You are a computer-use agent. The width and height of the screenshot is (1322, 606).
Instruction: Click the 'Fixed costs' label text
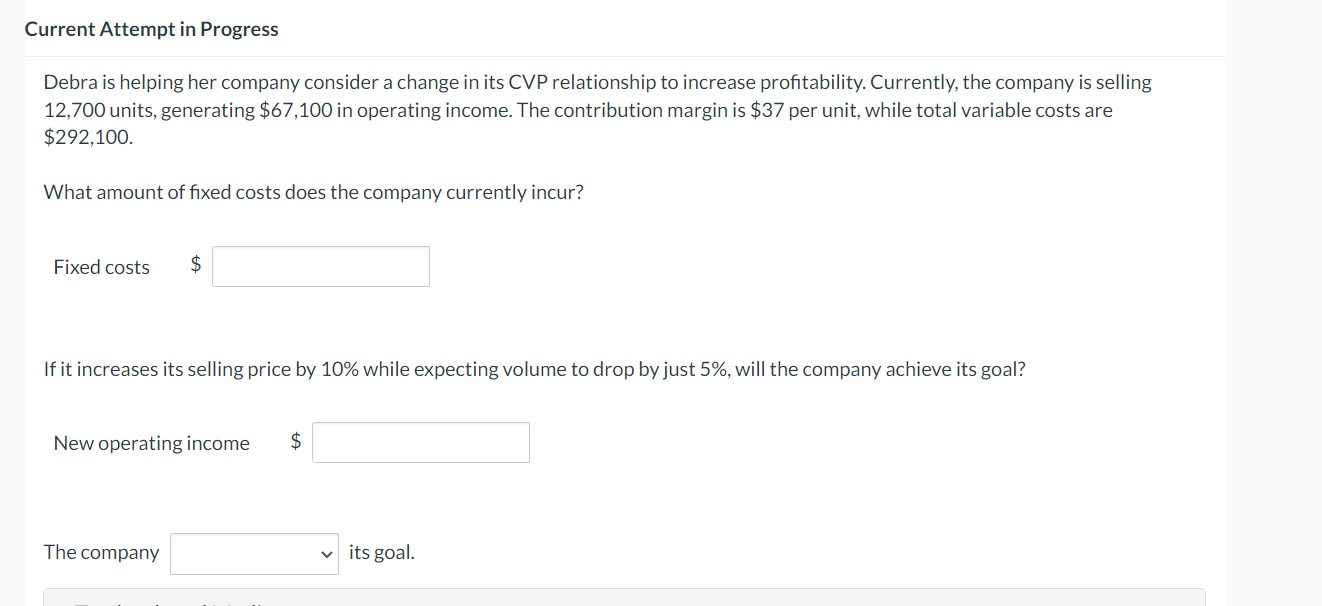pyautogui.click(x=100, y=266)
